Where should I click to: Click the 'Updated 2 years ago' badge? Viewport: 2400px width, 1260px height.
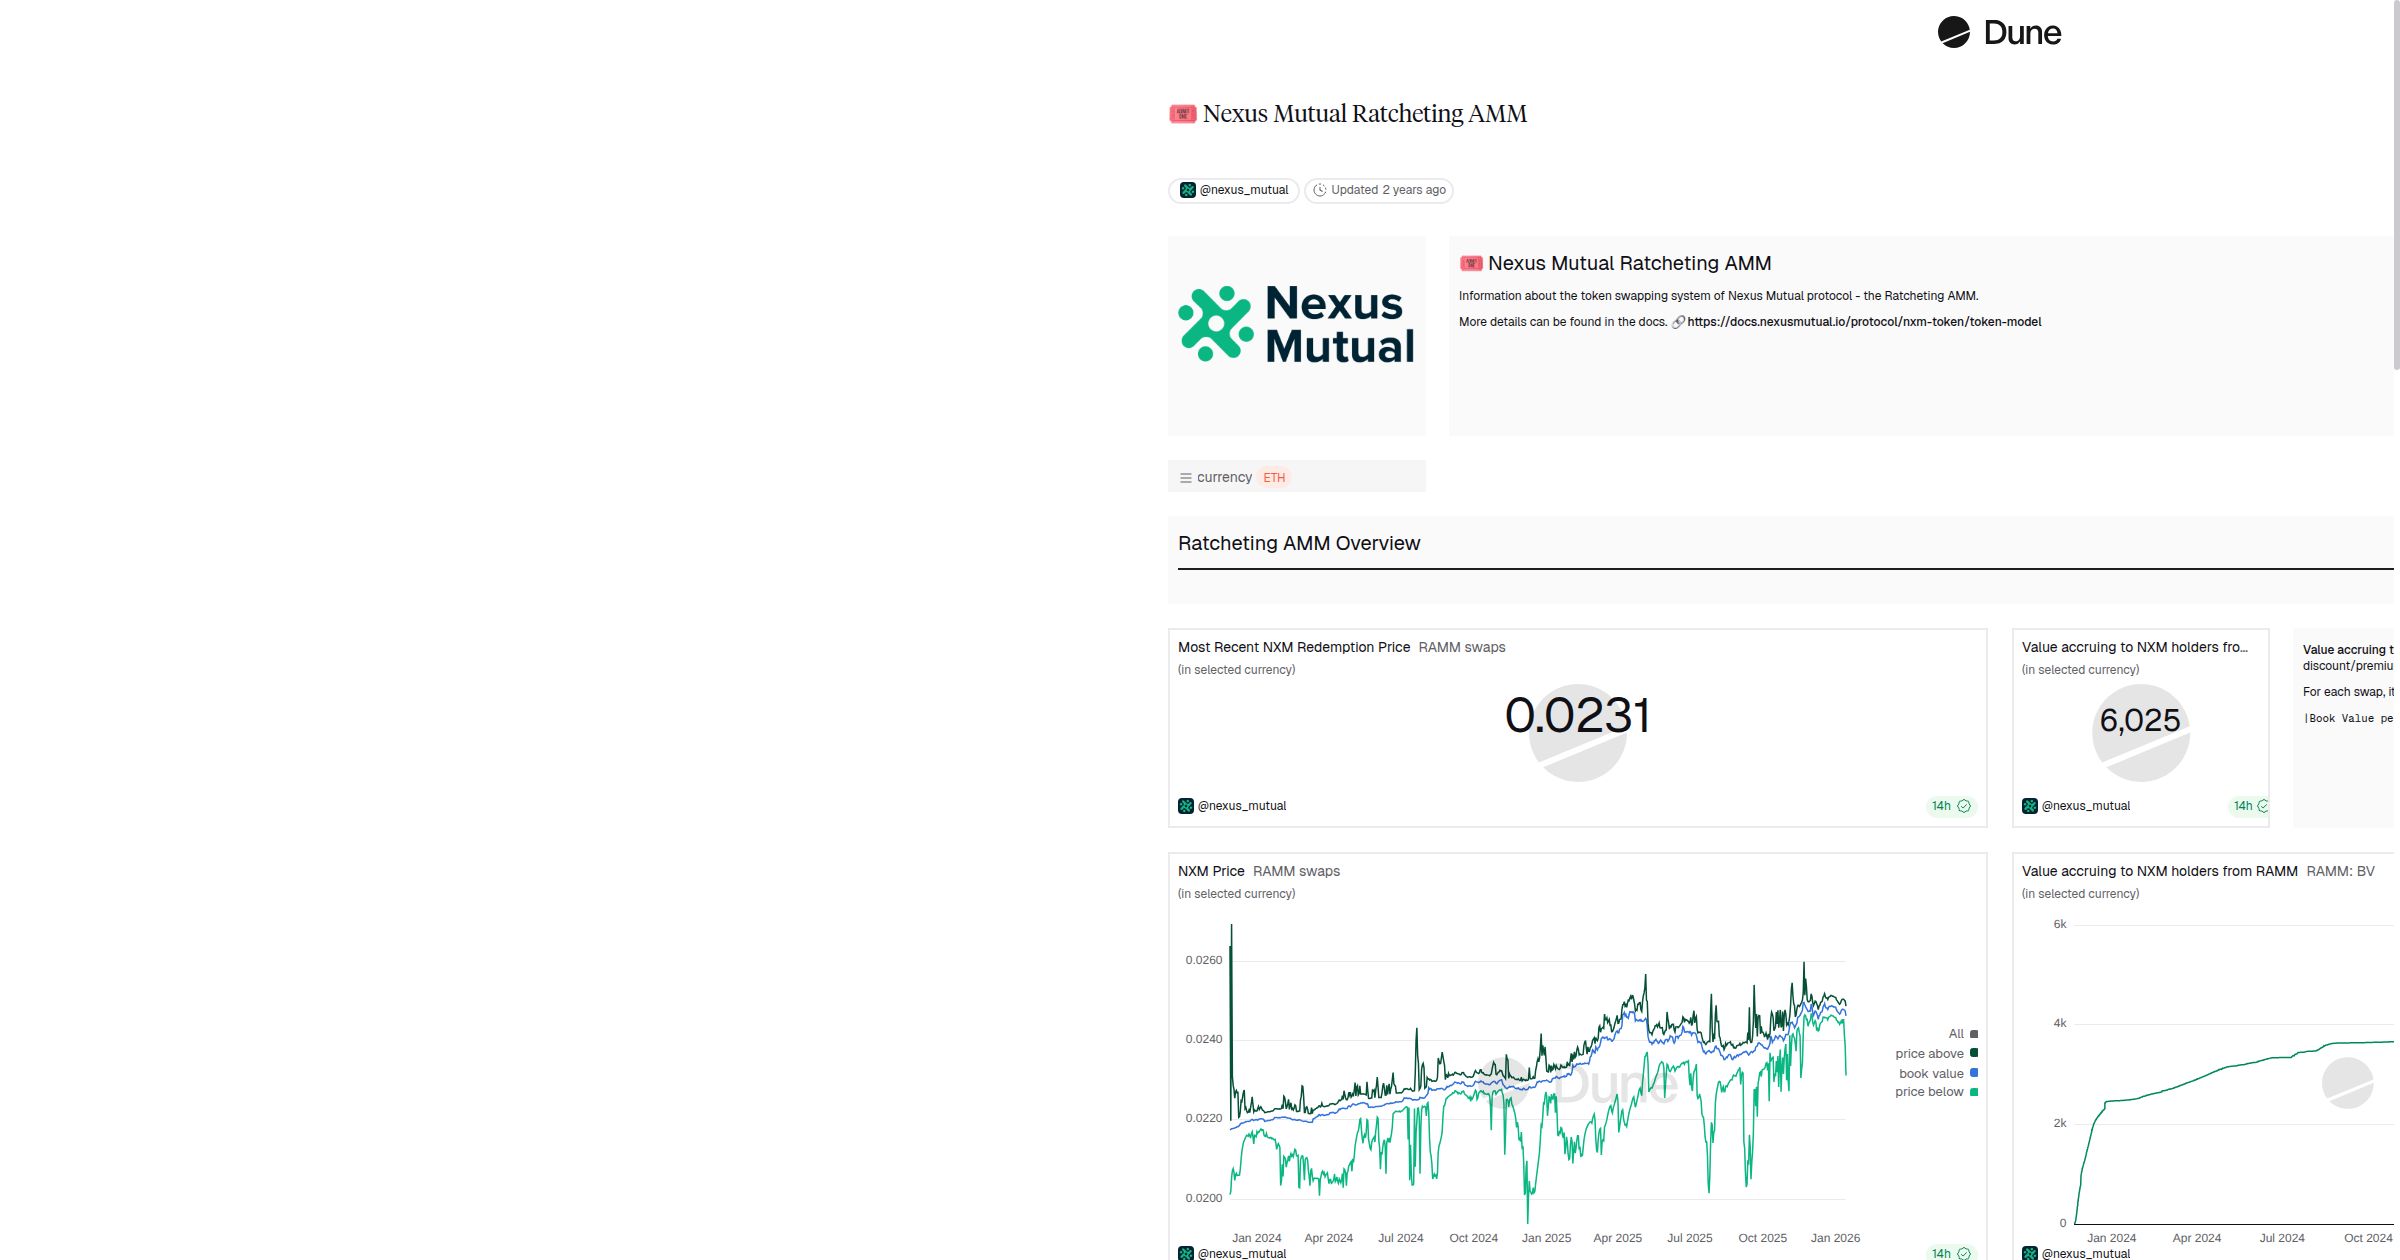pos(1379,190)
